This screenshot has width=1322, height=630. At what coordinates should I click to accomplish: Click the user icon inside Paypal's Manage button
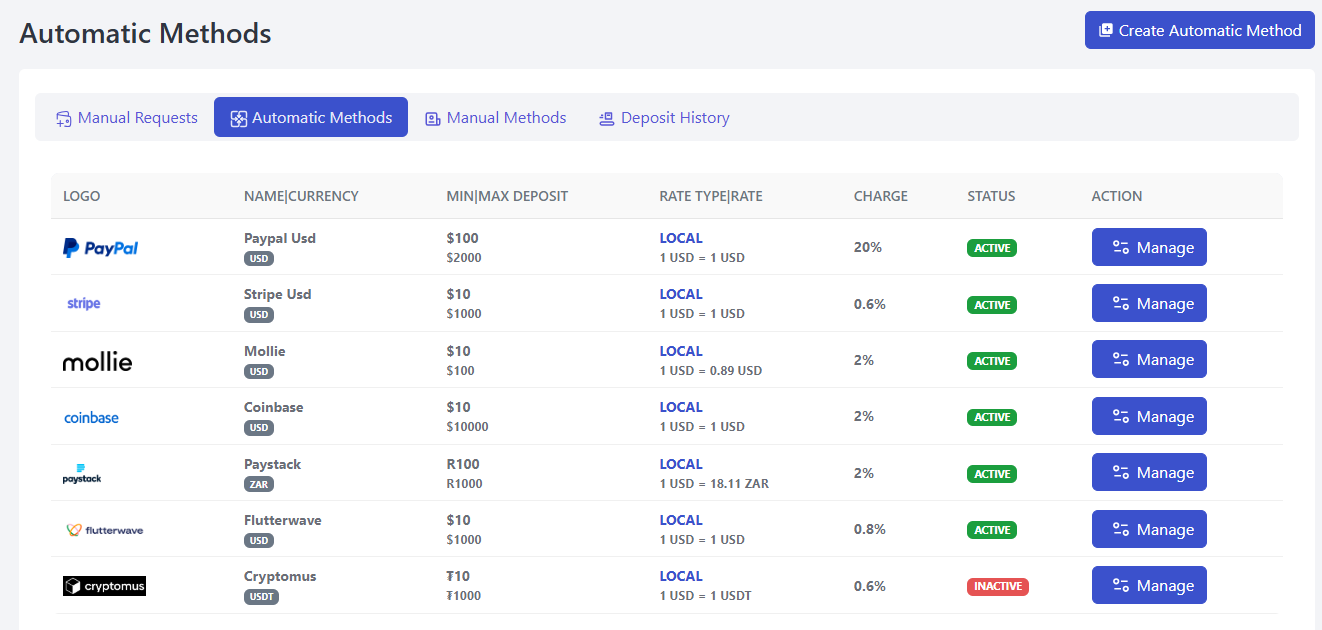point(1123,247)
